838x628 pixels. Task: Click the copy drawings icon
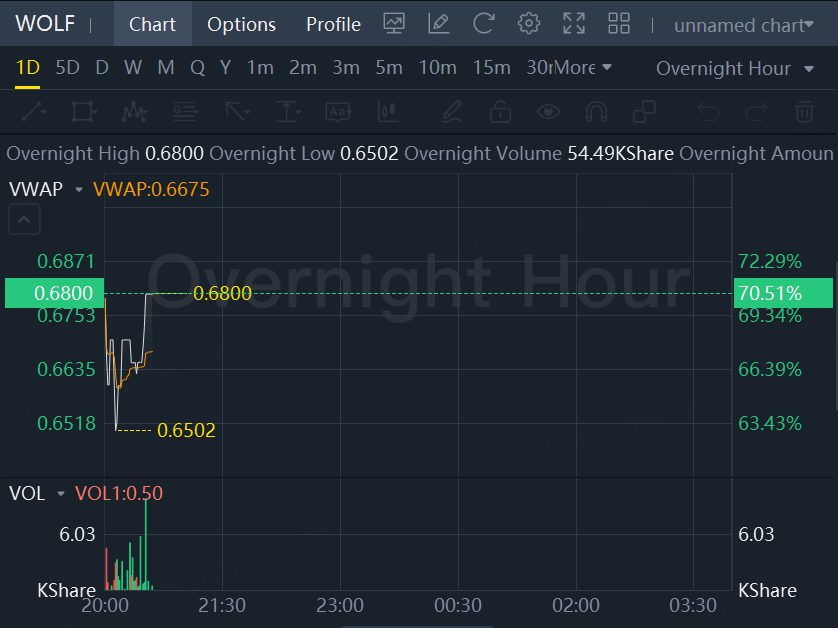tap(645, 112)
